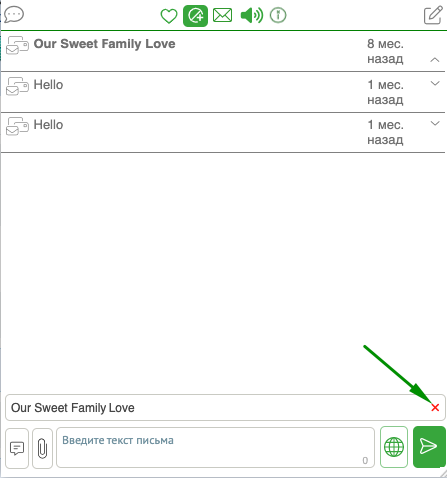Click the compose pencil icon at top right
The width and height of the screenshot is (447, 478).
click(x=433, y=15)
